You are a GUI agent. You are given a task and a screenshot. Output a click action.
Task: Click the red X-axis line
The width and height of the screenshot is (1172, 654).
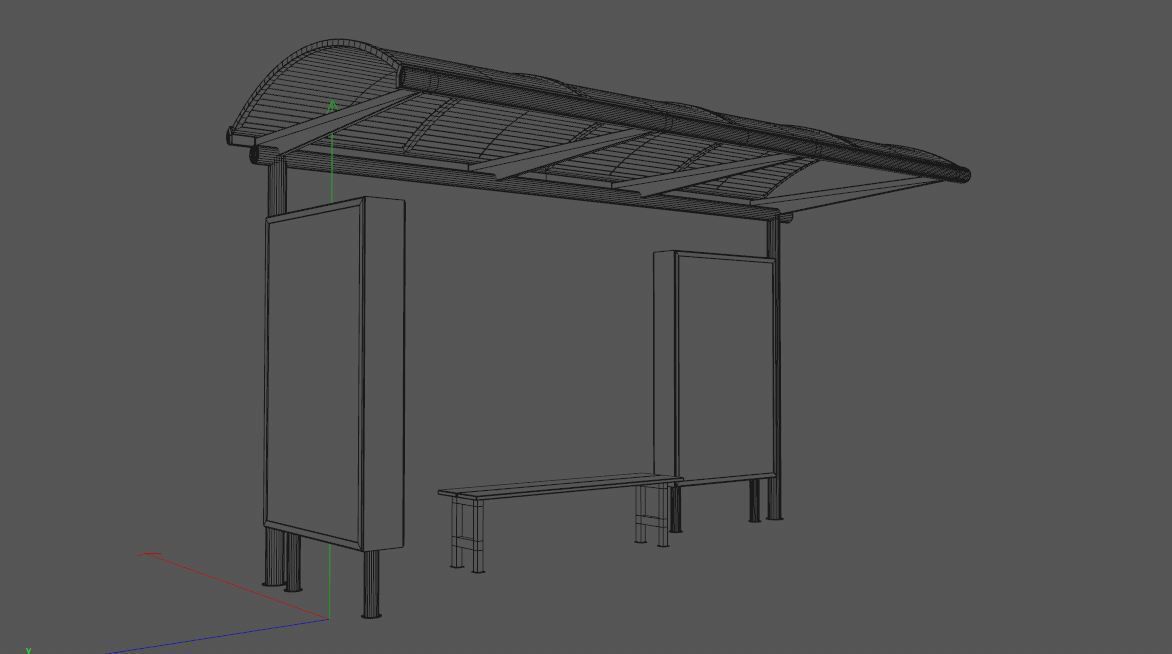pyautogui.click(x=233, y=585)
